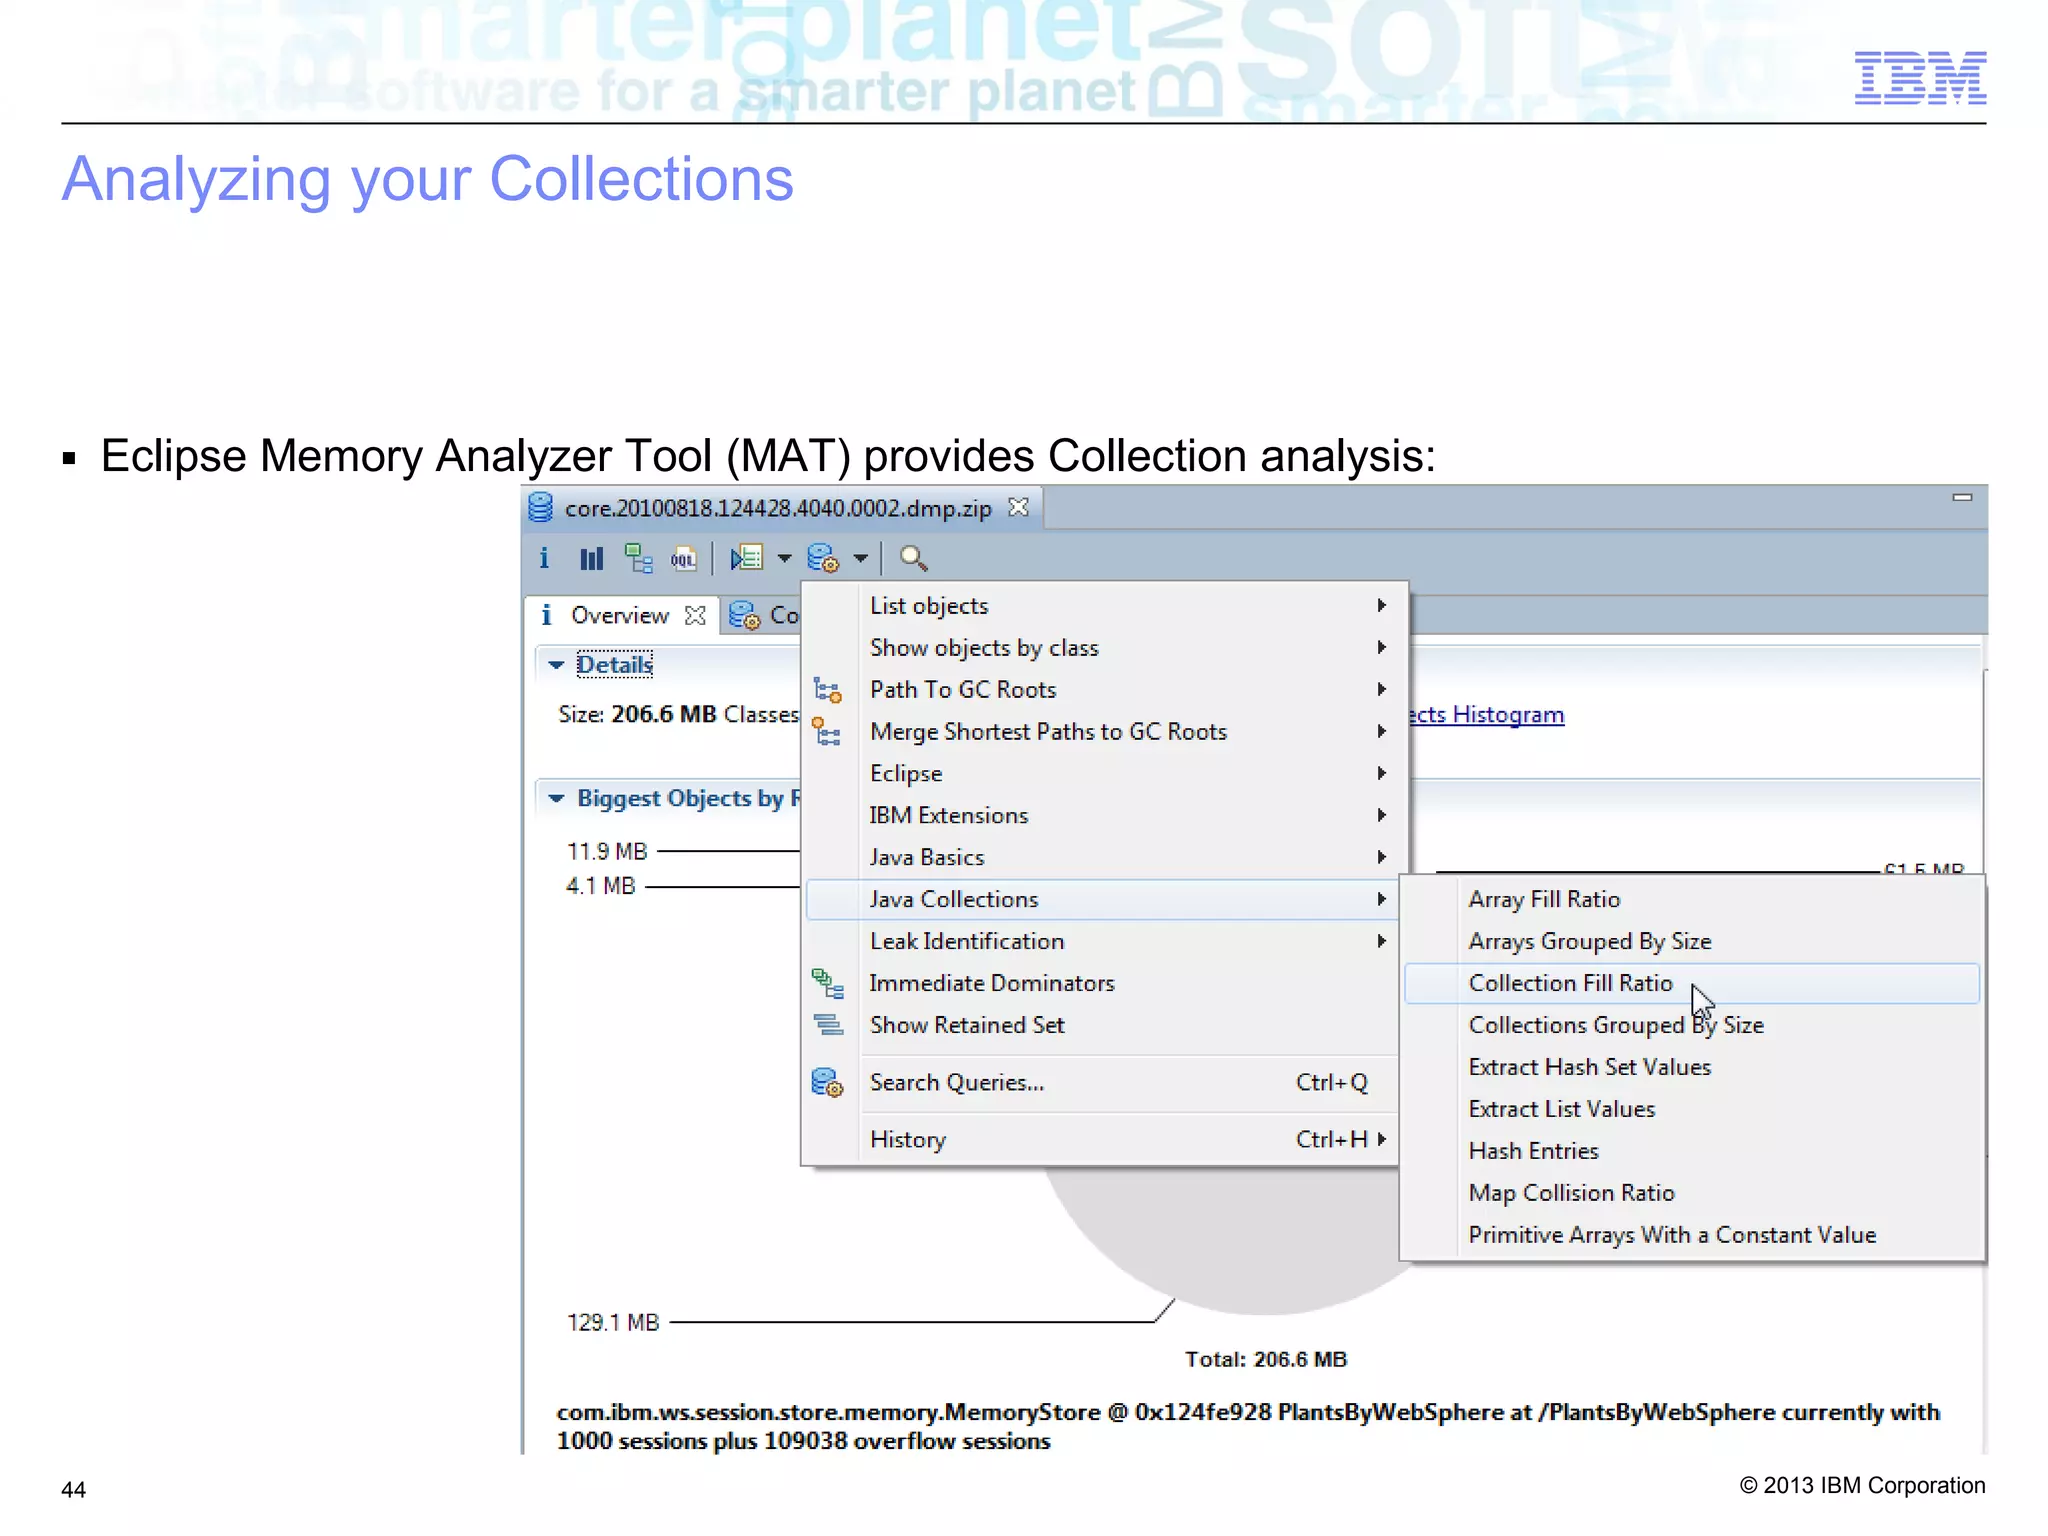Image resolution: width=2048 pixels, height=1536 pixels.
Task: Click the Find Object by Address magnifier
Action: click(913, 558)
